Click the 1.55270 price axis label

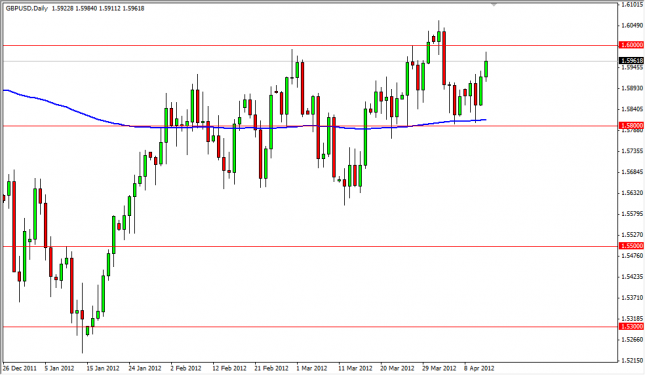point(632,235)
